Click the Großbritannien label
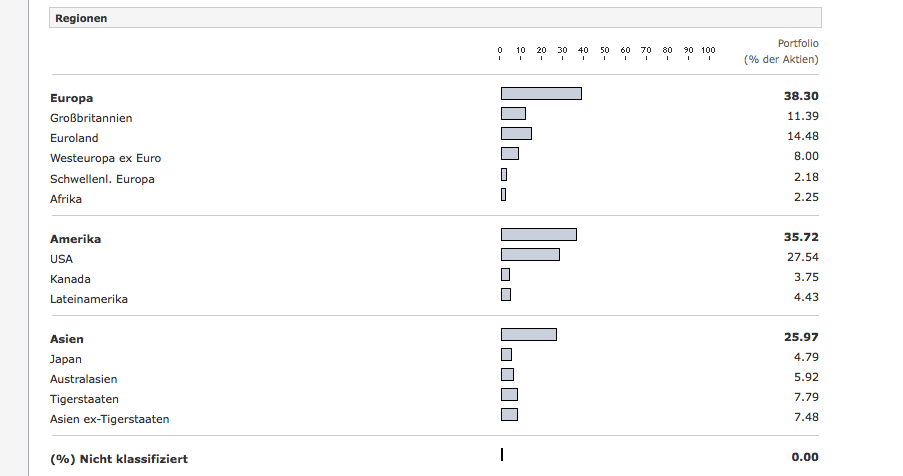 click(x=91, y=118)
